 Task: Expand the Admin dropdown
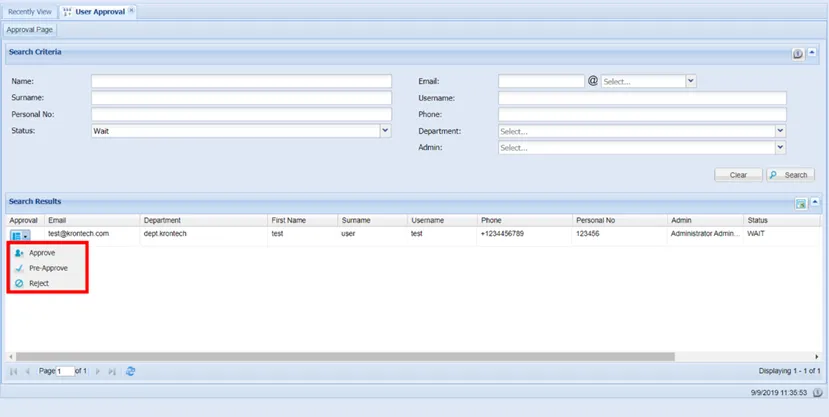pyautogui.click(x=780, y=147)
